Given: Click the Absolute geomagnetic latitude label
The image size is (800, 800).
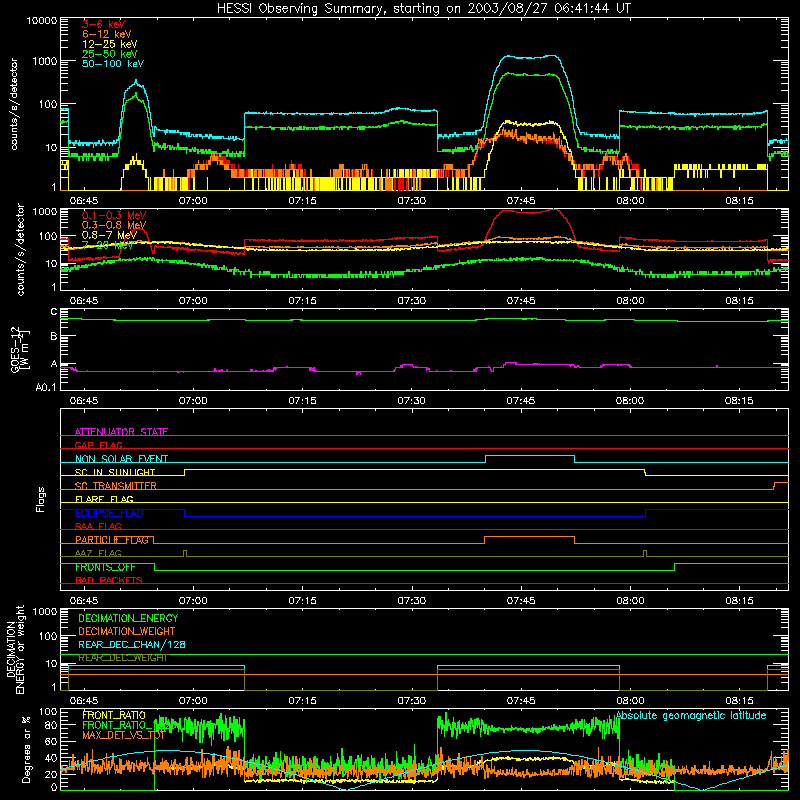Looking at the screenshot, I should [691, 716].
